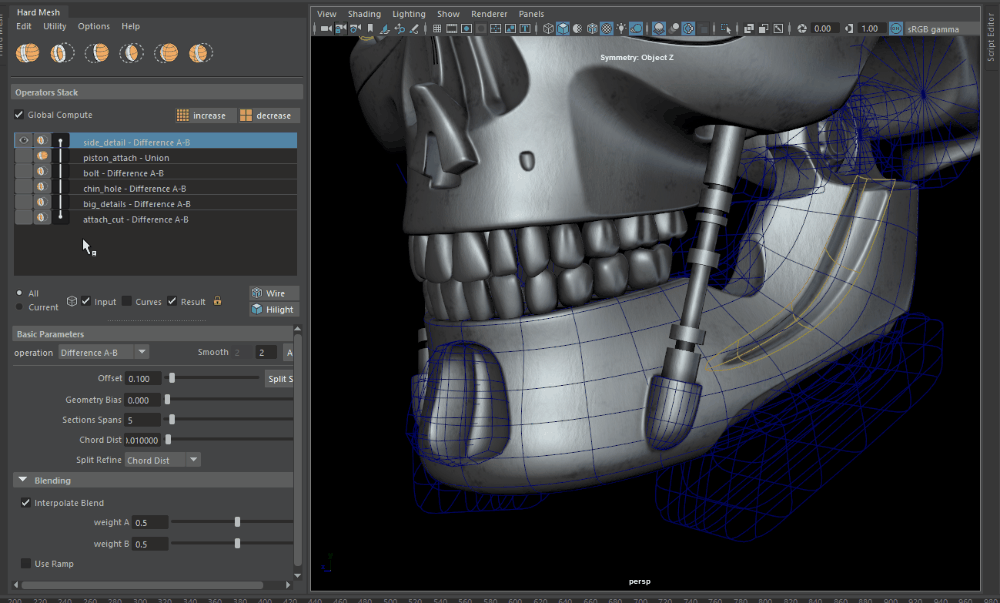Click the first Hard Mesh union boolean icon
1000x603 pixels.
pos(27,53)
